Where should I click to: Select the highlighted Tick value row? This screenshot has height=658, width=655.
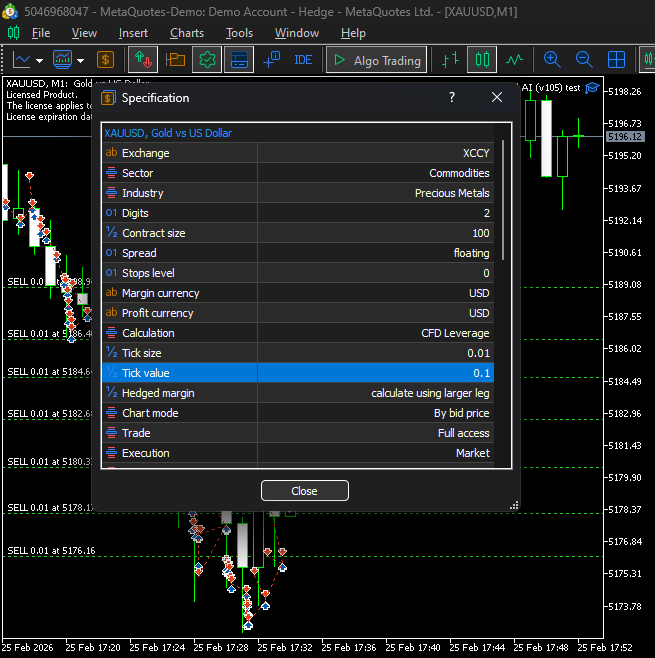[298, 373]
